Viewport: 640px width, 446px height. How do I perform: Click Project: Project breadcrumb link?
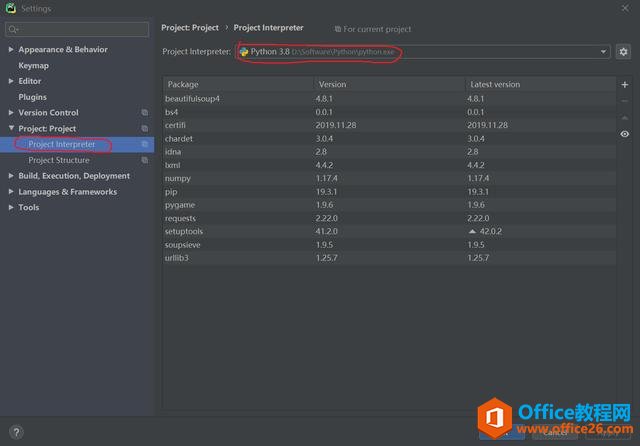pos(190,28)
